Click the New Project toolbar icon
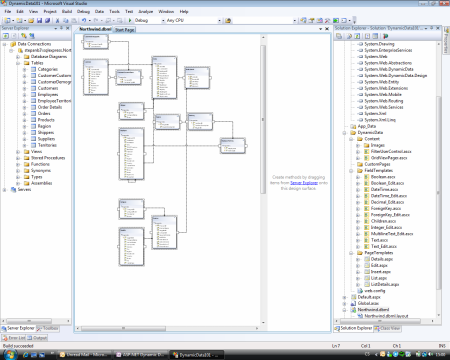 pyautogui.click(x=7, y=20)
